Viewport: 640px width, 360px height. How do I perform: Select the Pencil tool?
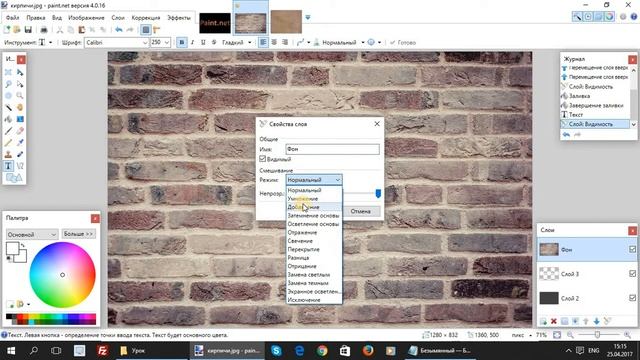click(8, 142)
